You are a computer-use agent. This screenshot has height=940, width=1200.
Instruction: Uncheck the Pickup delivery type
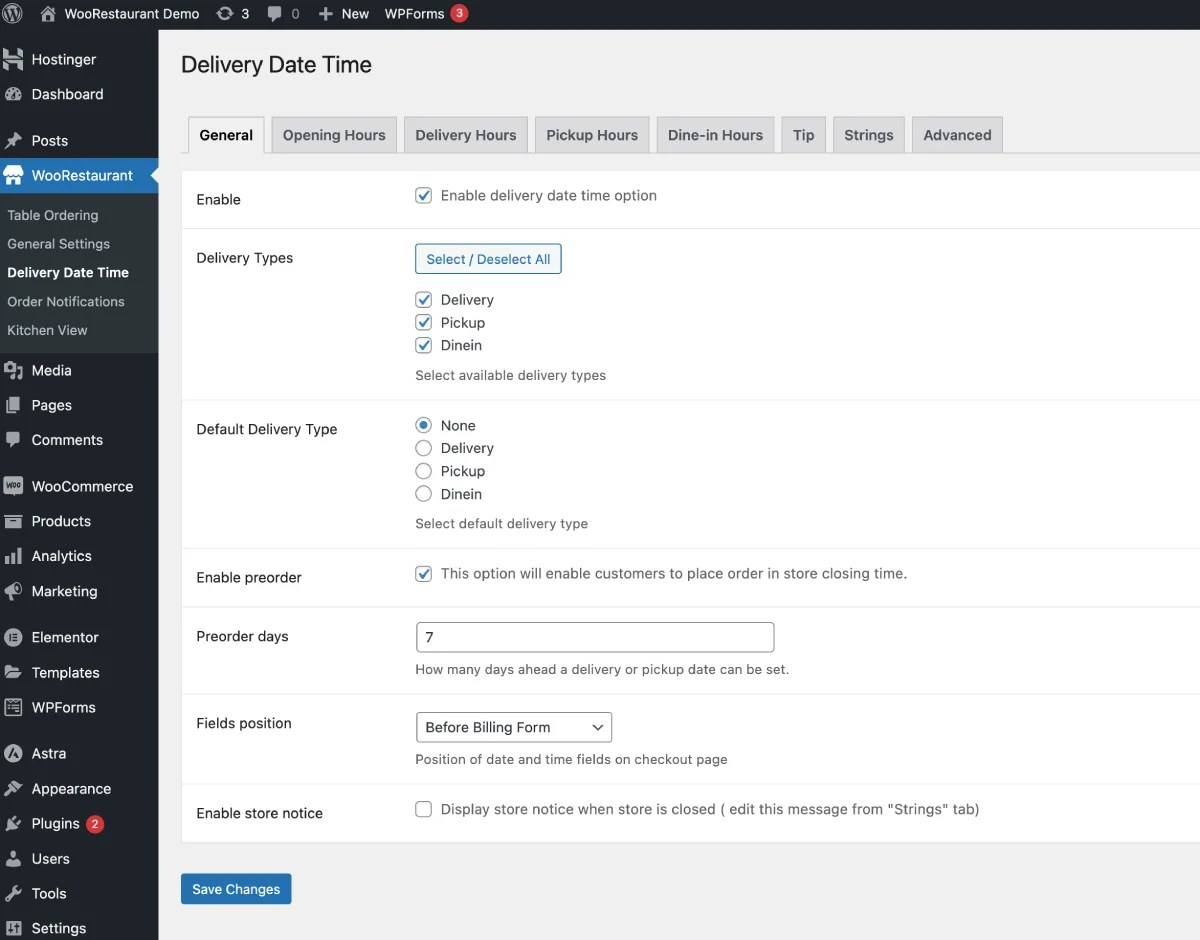(423, 322)
